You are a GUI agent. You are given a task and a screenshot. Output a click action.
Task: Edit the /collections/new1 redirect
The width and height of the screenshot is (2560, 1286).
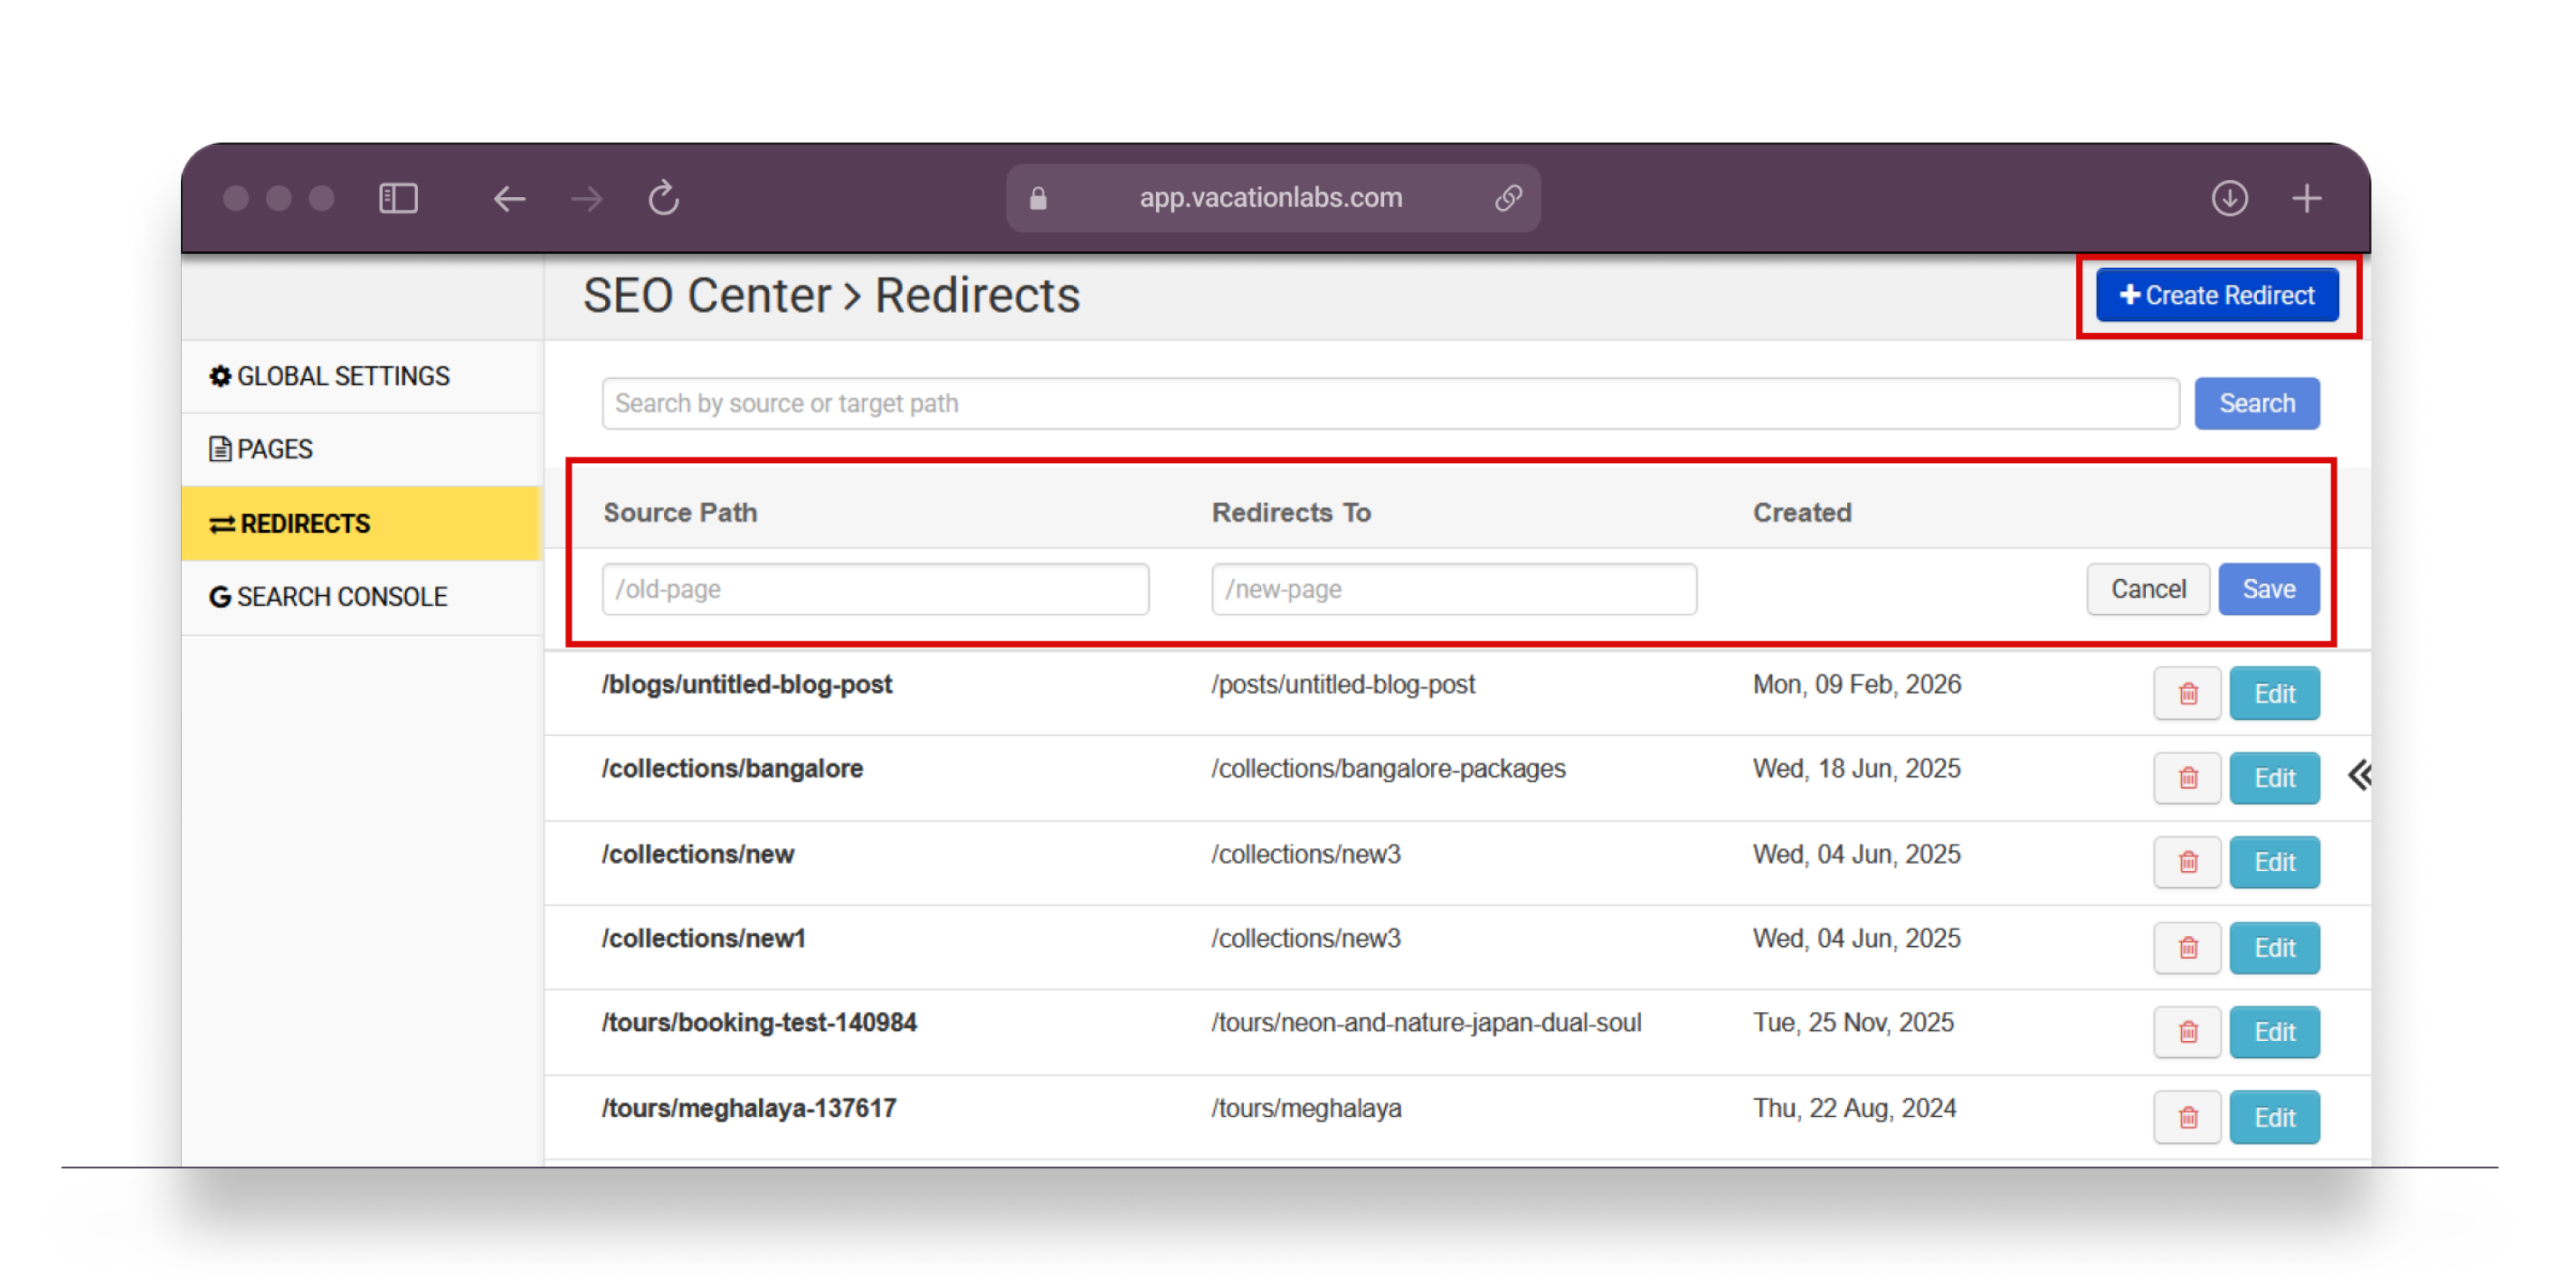click(2274, 947)
